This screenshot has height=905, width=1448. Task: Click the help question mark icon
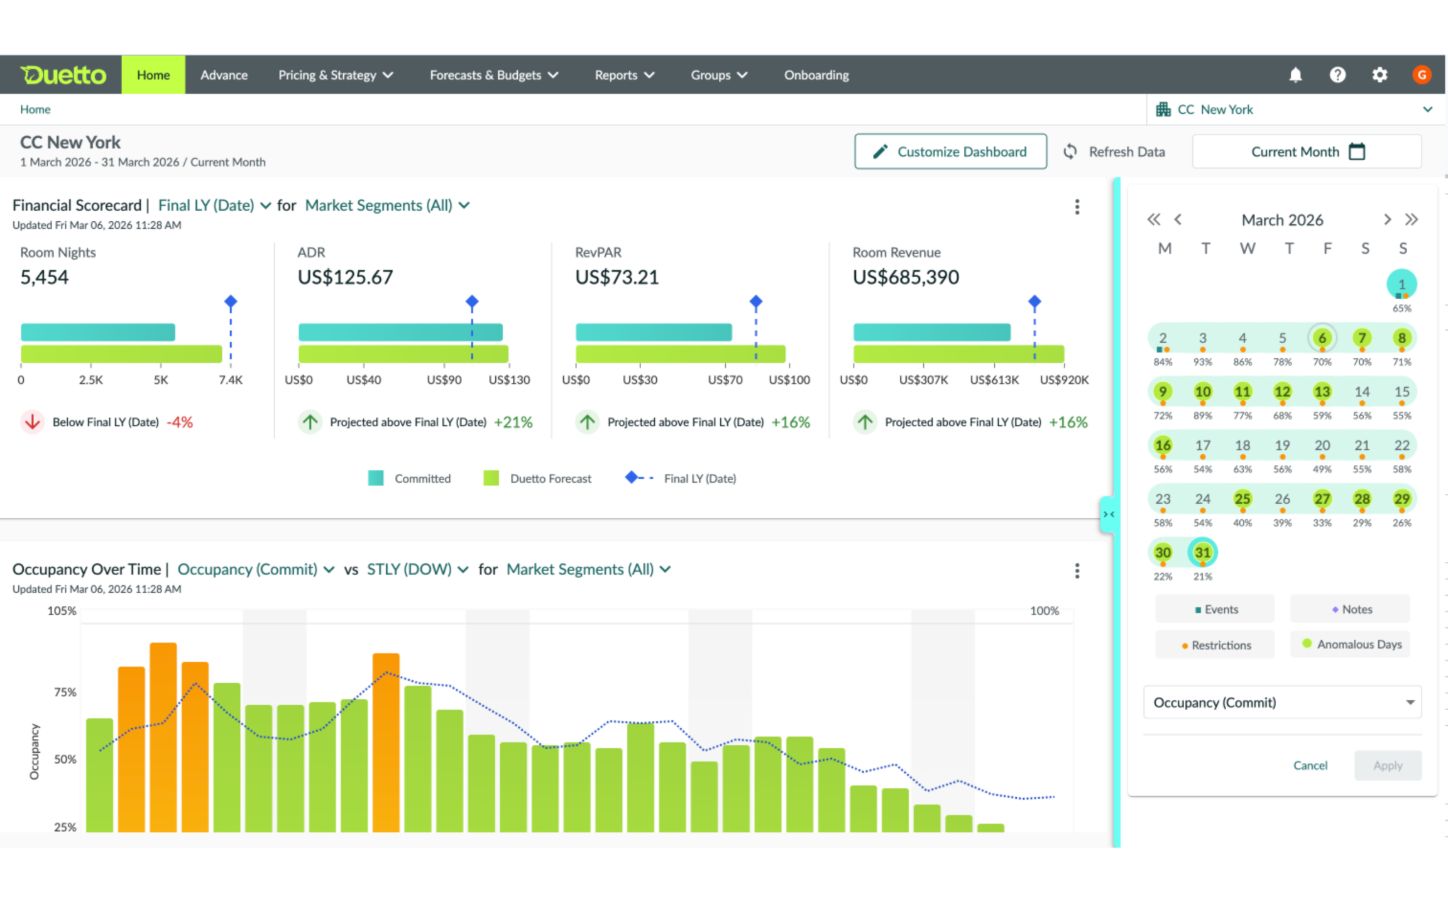1337,75
